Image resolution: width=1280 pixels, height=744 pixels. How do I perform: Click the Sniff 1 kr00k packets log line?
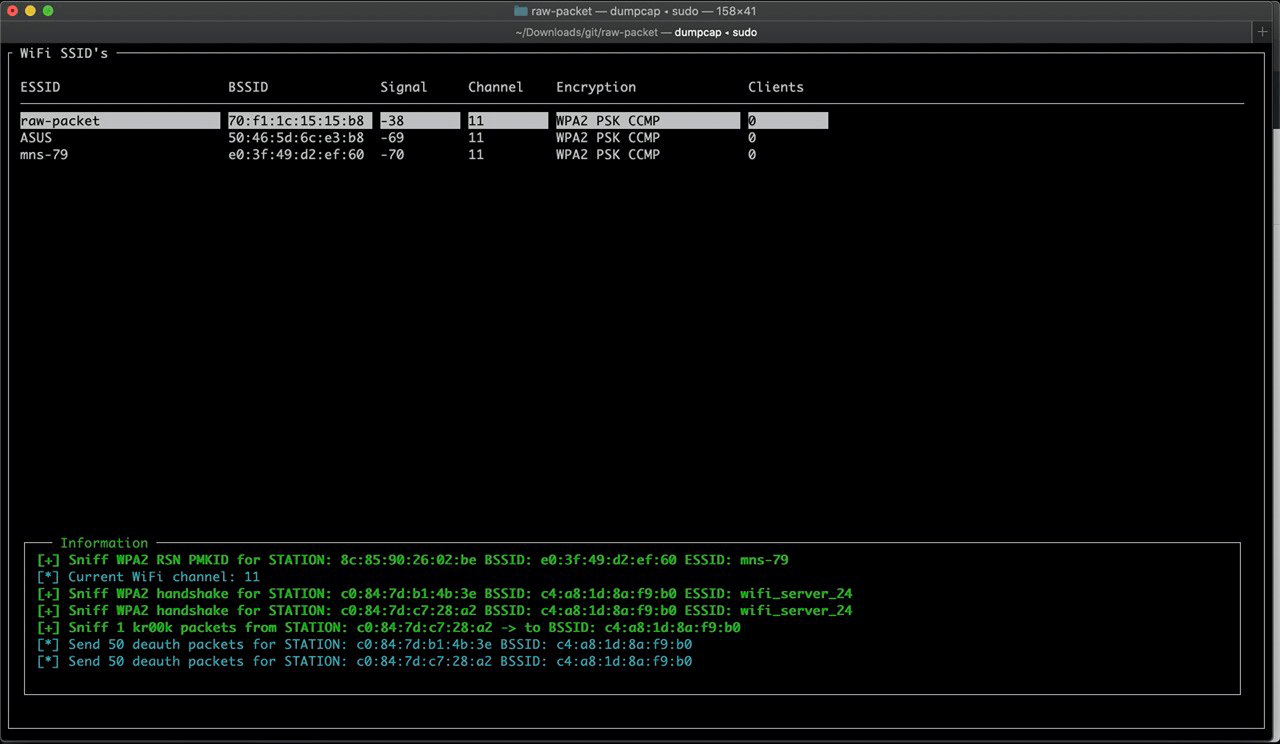(x=388, y=628)
